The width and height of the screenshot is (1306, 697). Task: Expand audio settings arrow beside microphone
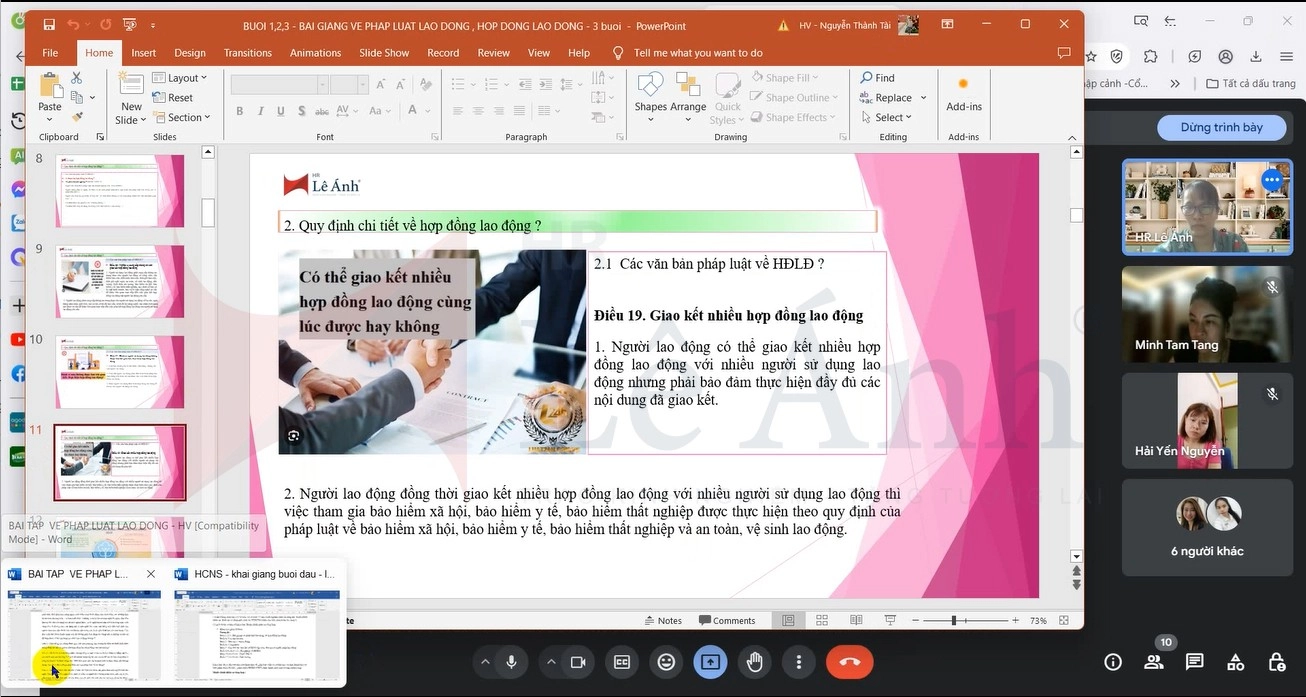(x=485, y=662)
